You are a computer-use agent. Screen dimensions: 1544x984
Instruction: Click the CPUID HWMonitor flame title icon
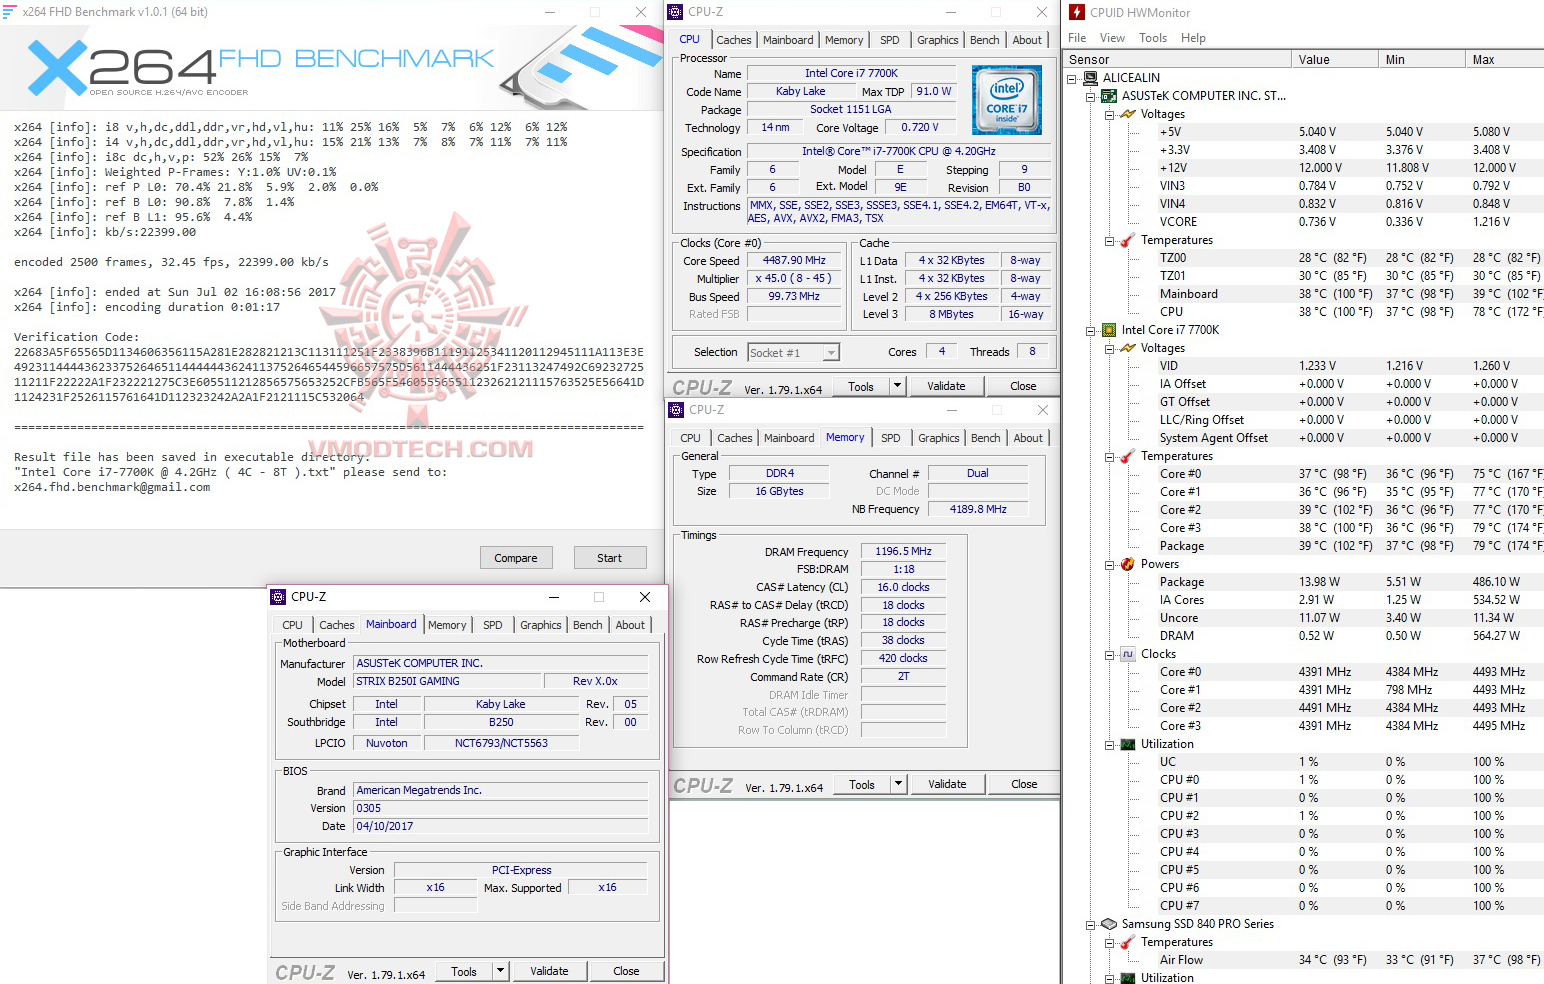(1076, 11)
